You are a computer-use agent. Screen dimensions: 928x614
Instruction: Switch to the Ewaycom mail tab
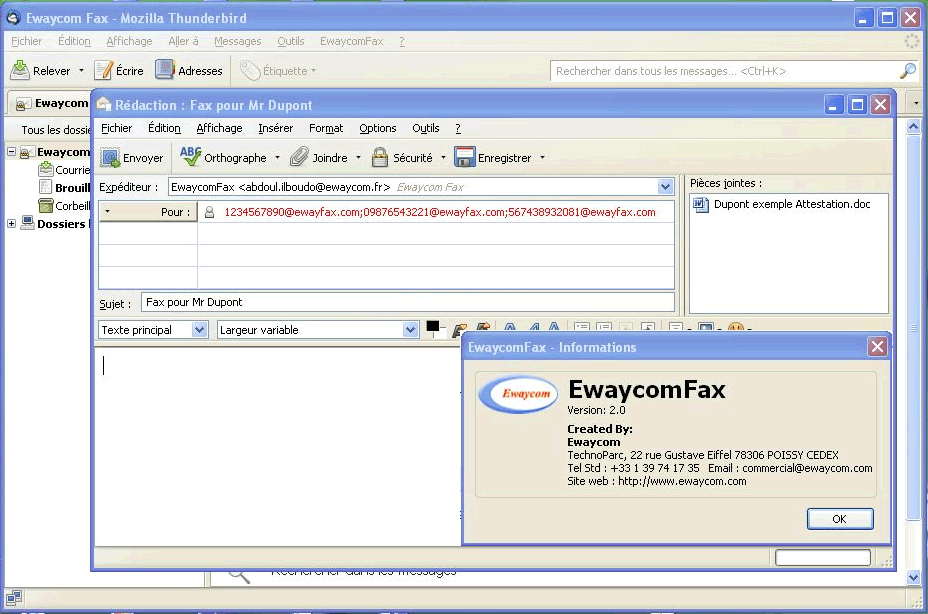50,103
